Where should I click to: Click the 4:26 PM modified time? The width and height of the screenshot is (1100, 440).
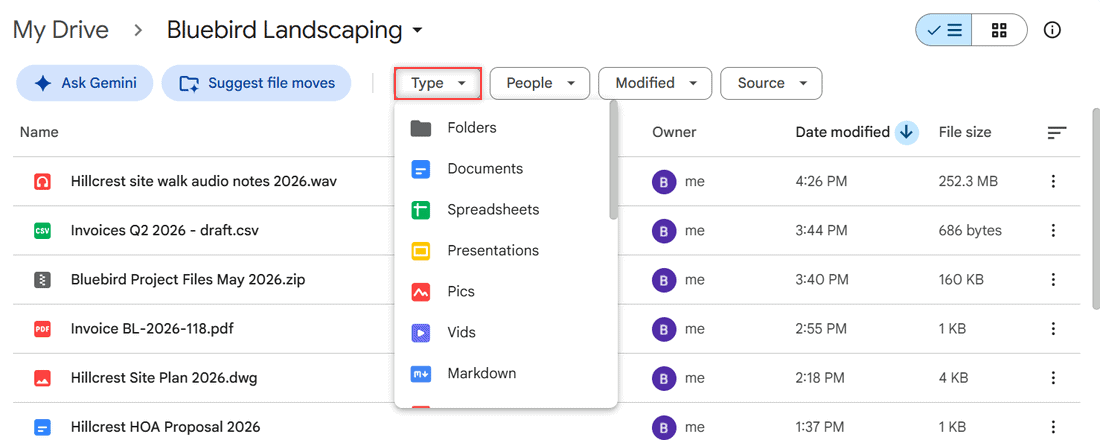(x=821, y=182)
